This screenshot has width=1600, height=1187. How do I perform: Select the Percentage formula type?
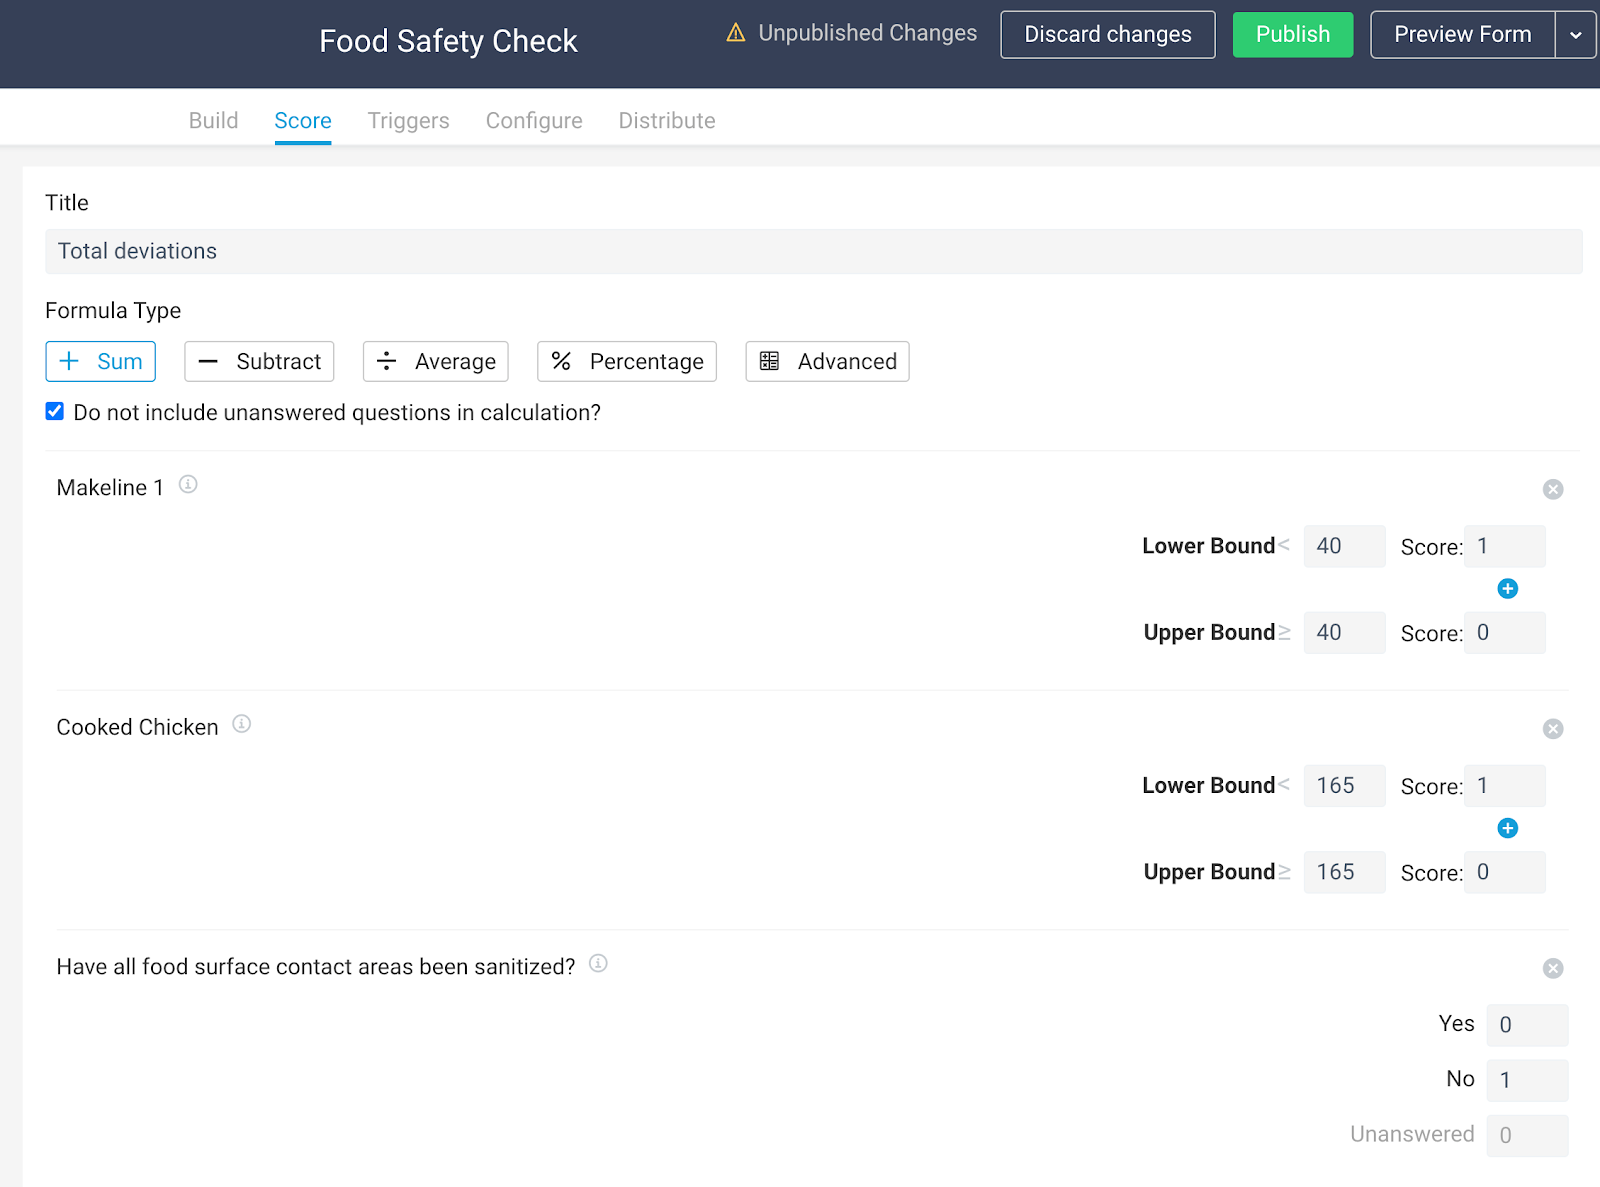click(x=627, y=362)
